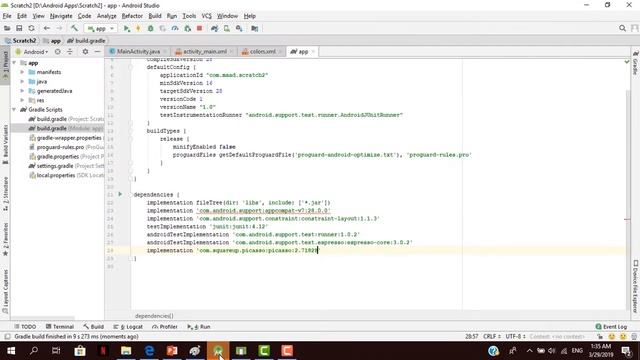Image resolution: width=640 pixels, height=360 pixels.
Task: Expand the java folder
Action: click(22, 82)
